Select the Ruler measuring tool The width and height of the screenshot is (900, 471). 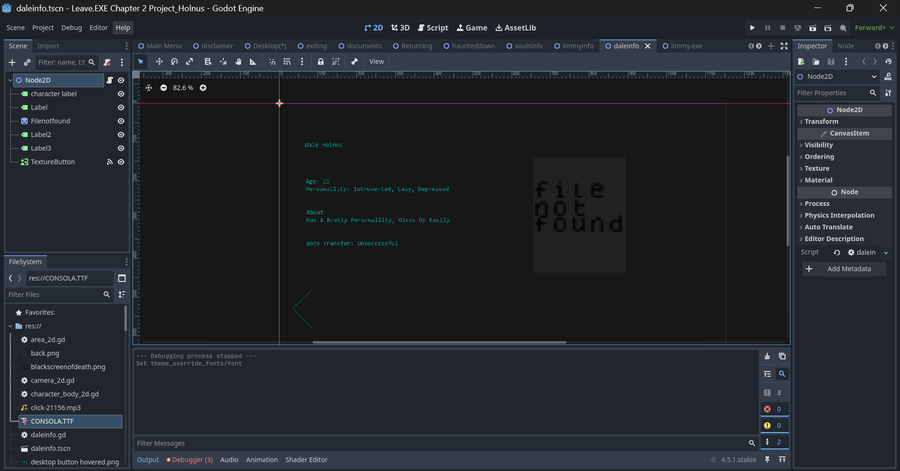(253, 61)
